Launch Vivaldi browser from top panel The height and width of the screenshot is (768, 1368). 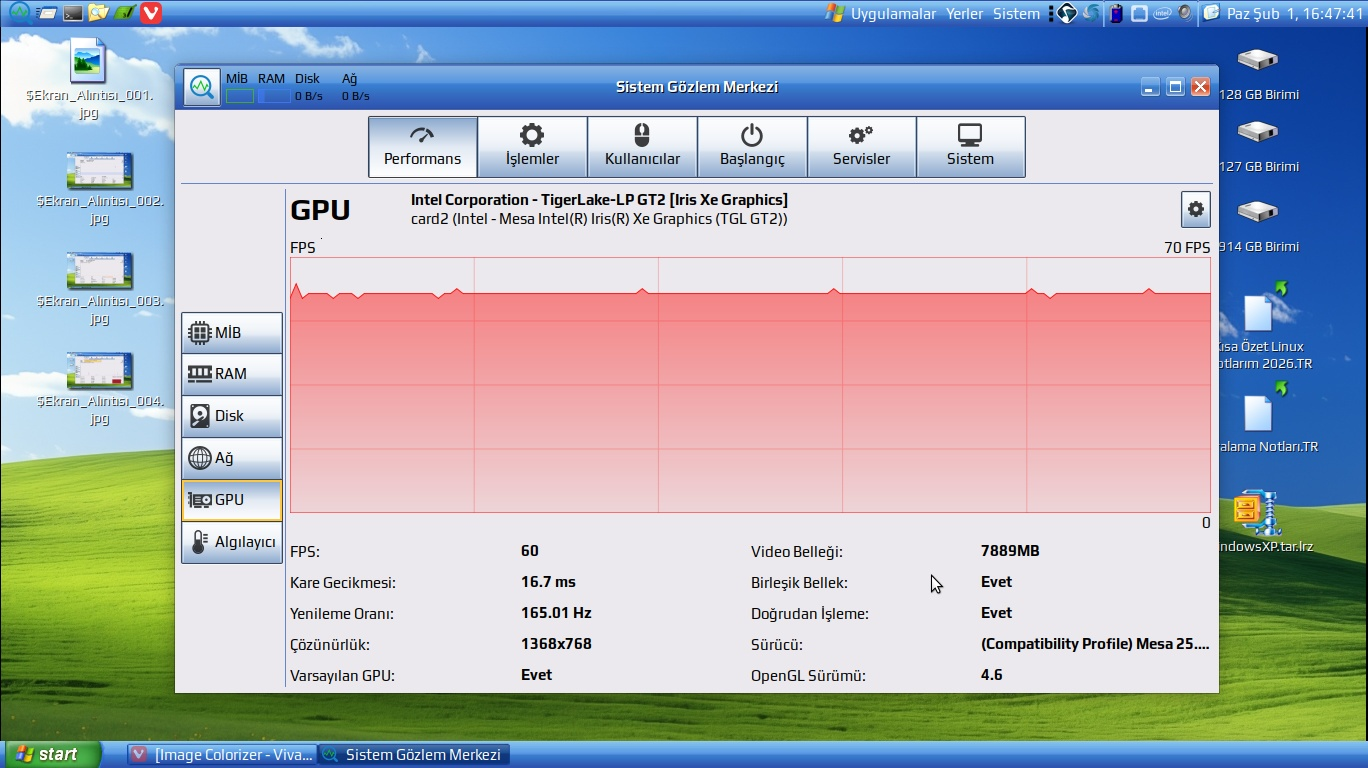[151, 13]
